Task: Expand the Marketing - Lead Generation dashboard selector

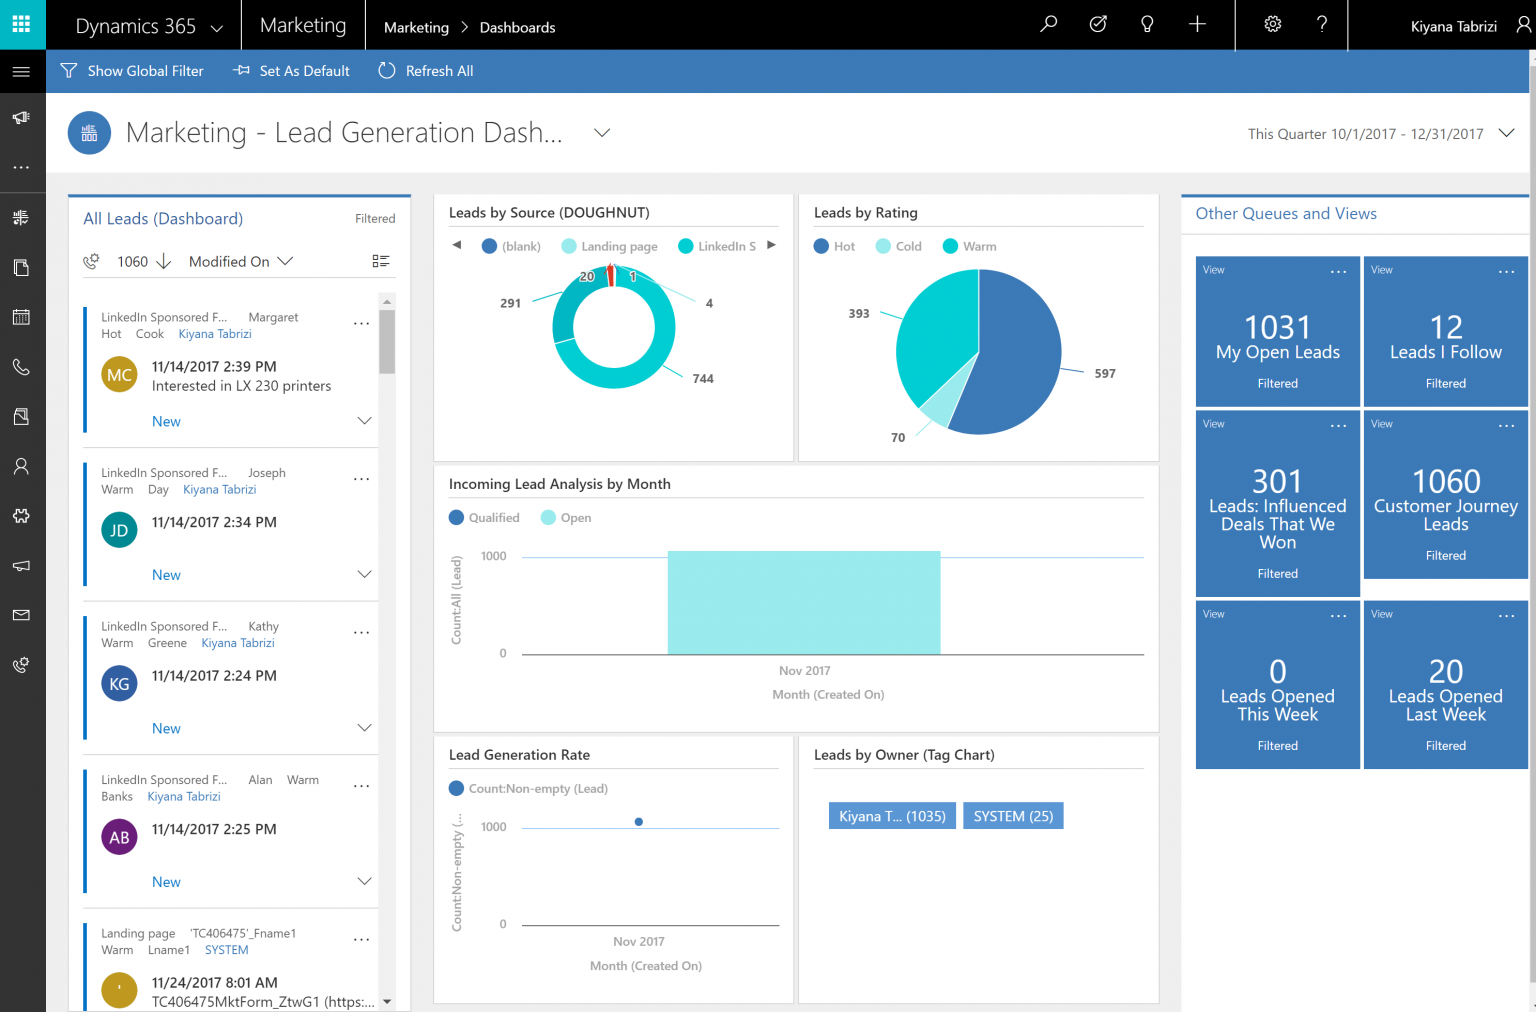Action: pos(600,132)
